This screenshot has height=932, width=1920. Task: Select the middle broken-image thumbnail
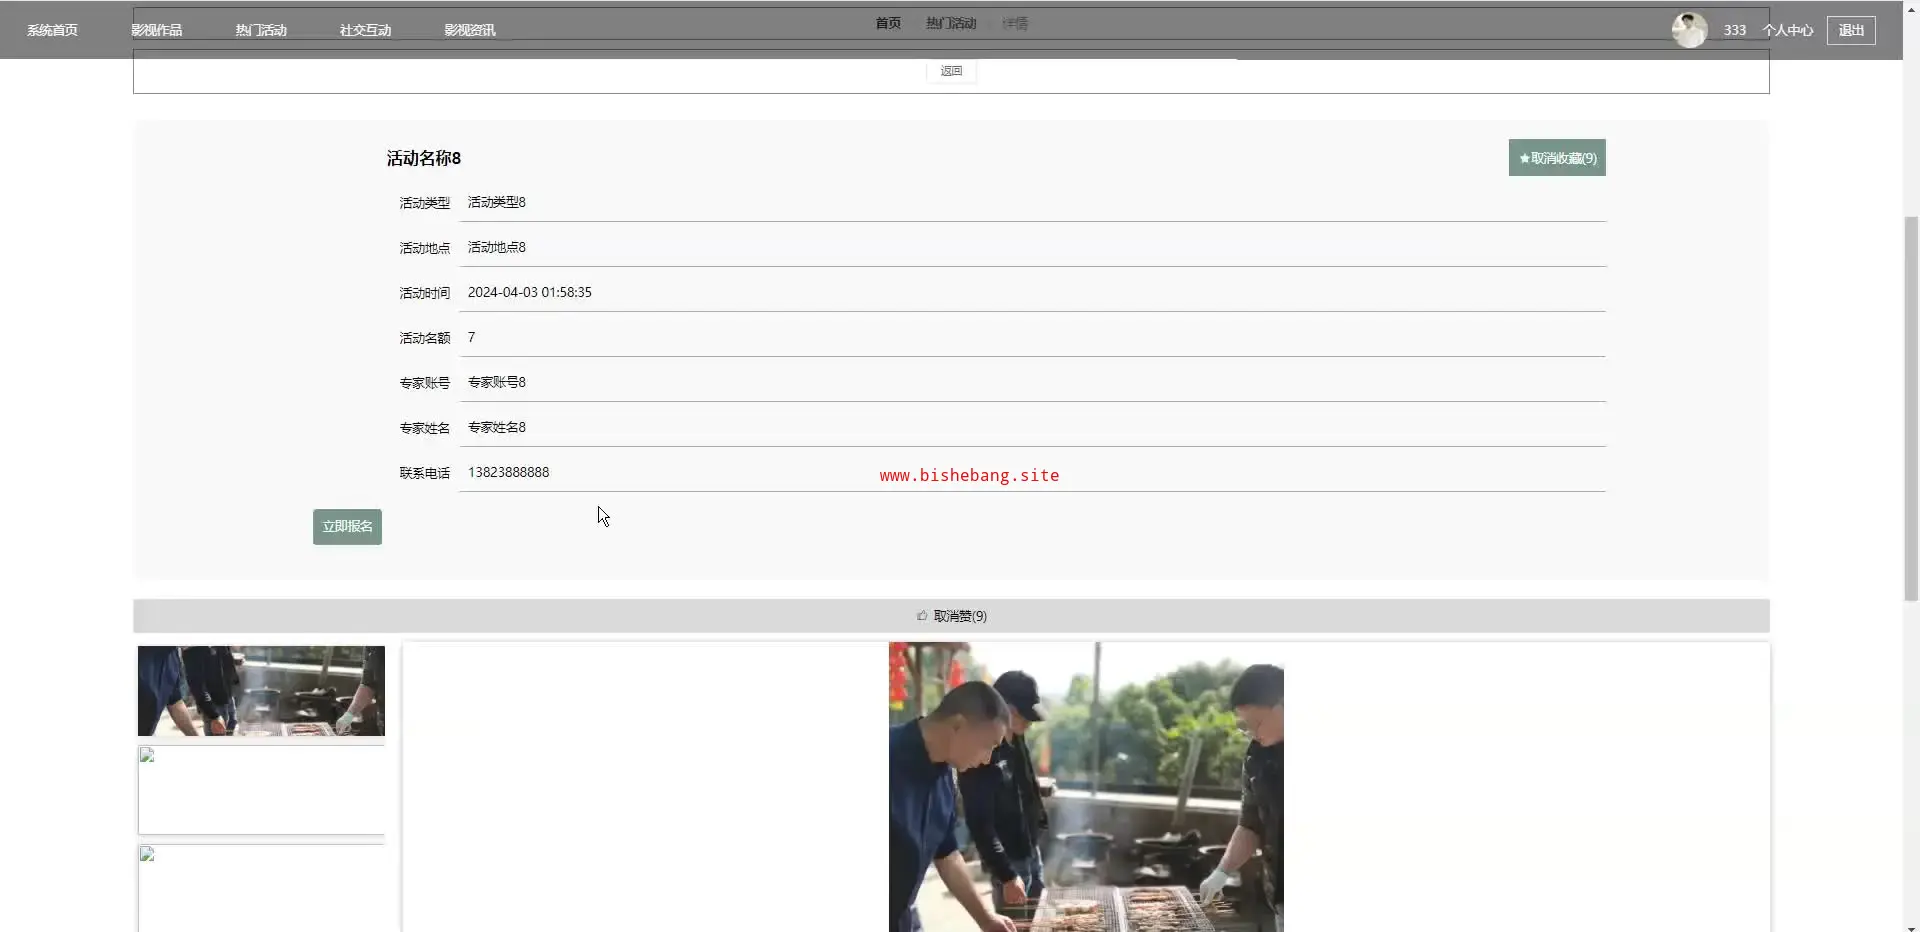[261, 790]
